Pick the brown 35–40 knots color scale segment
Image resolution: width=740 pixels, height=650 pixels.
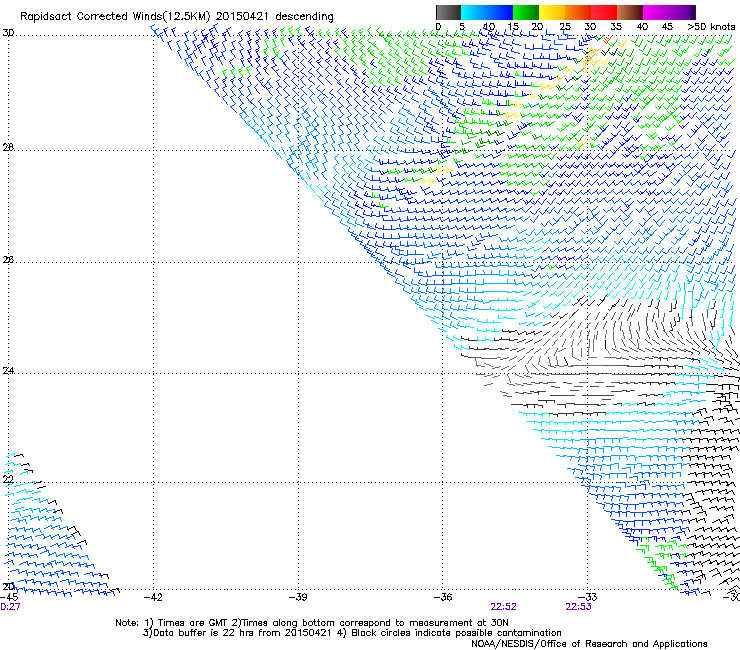click(x=630, y=12)
